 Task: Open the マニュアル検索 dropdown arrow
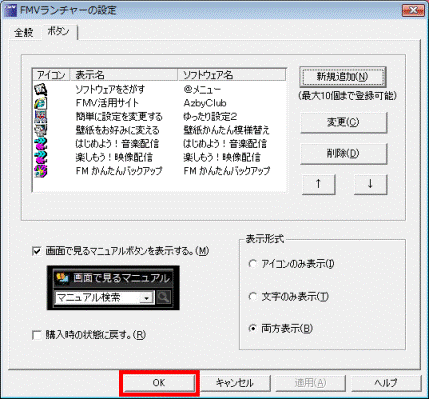(146, 298)
